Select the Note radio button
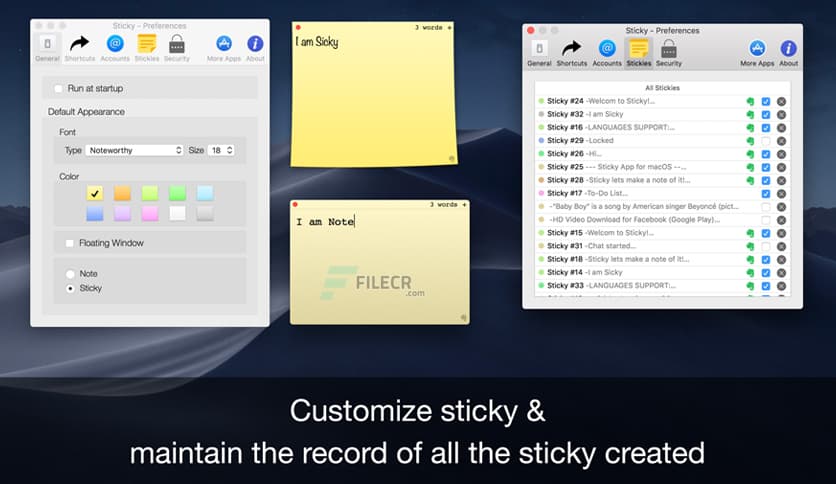The height and width of the screenshot is (484, 836). coord(70,274)
